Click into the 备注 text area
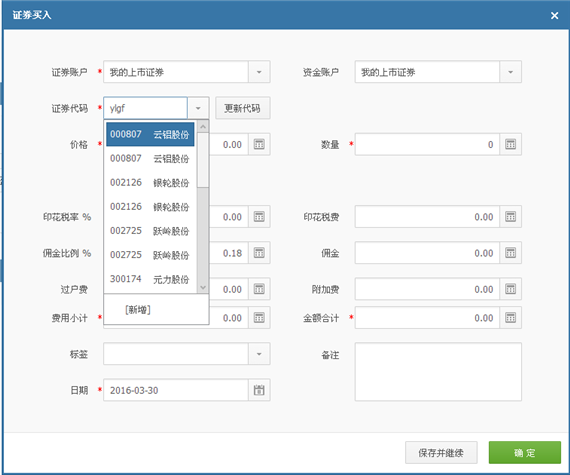The height and width of the screenshot is (475, 570). [x=438, y=371]
